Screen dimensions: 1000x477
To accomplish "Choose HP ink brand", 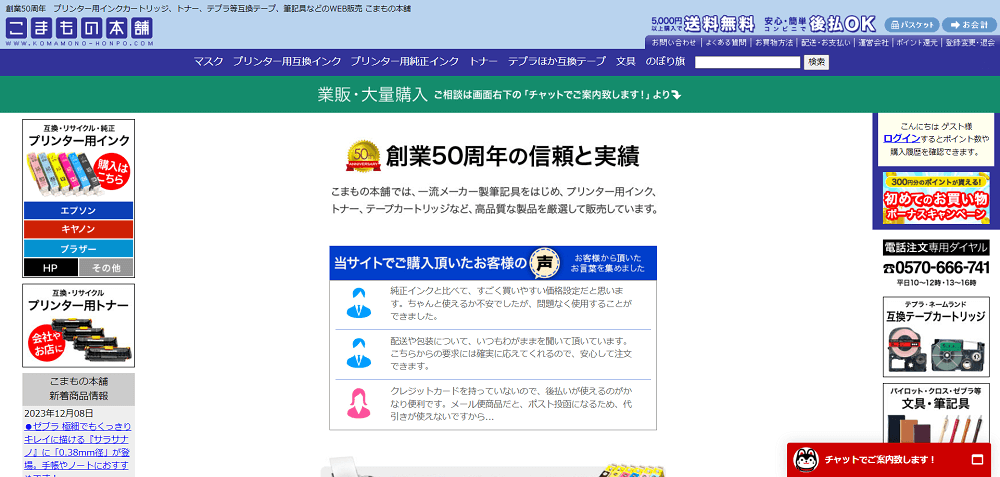I will [x=50, y=267].
